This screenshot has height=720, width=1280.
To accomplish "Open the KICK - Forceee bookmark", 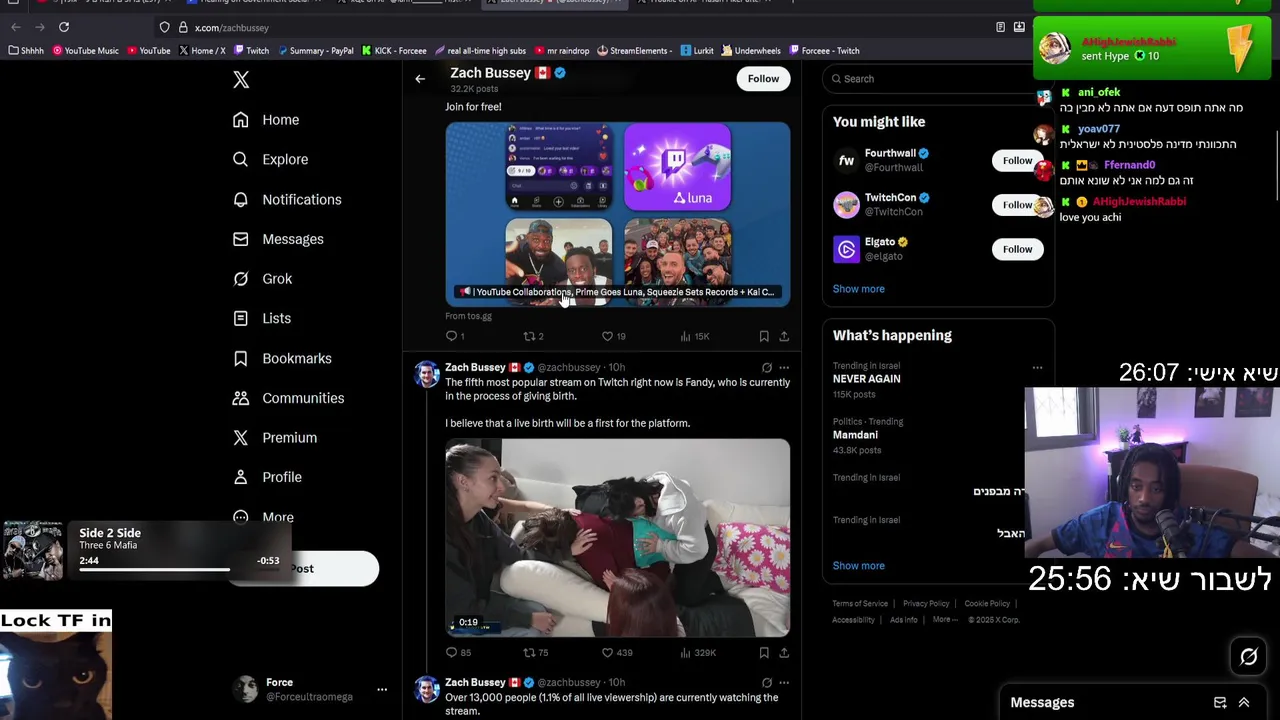I will tap(394, 51).
